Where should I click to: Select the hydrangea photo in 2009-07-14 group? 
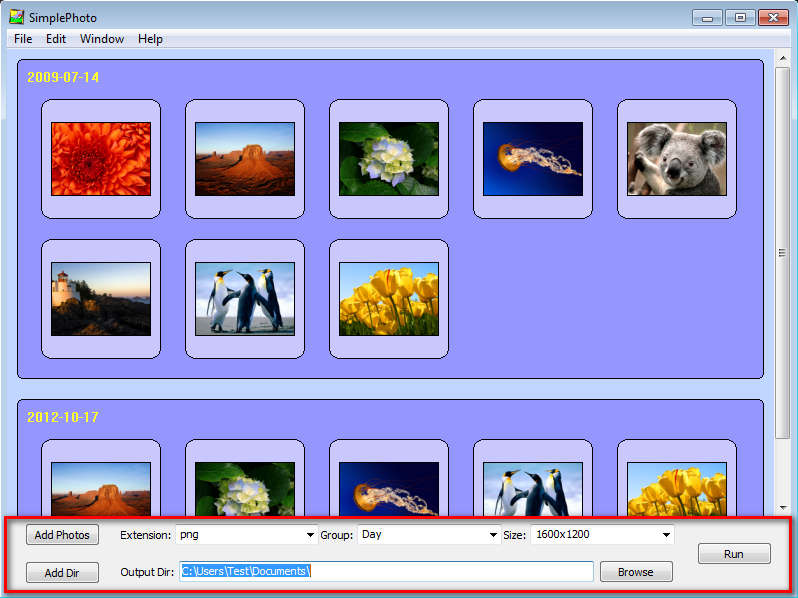[x=389, y=159]
